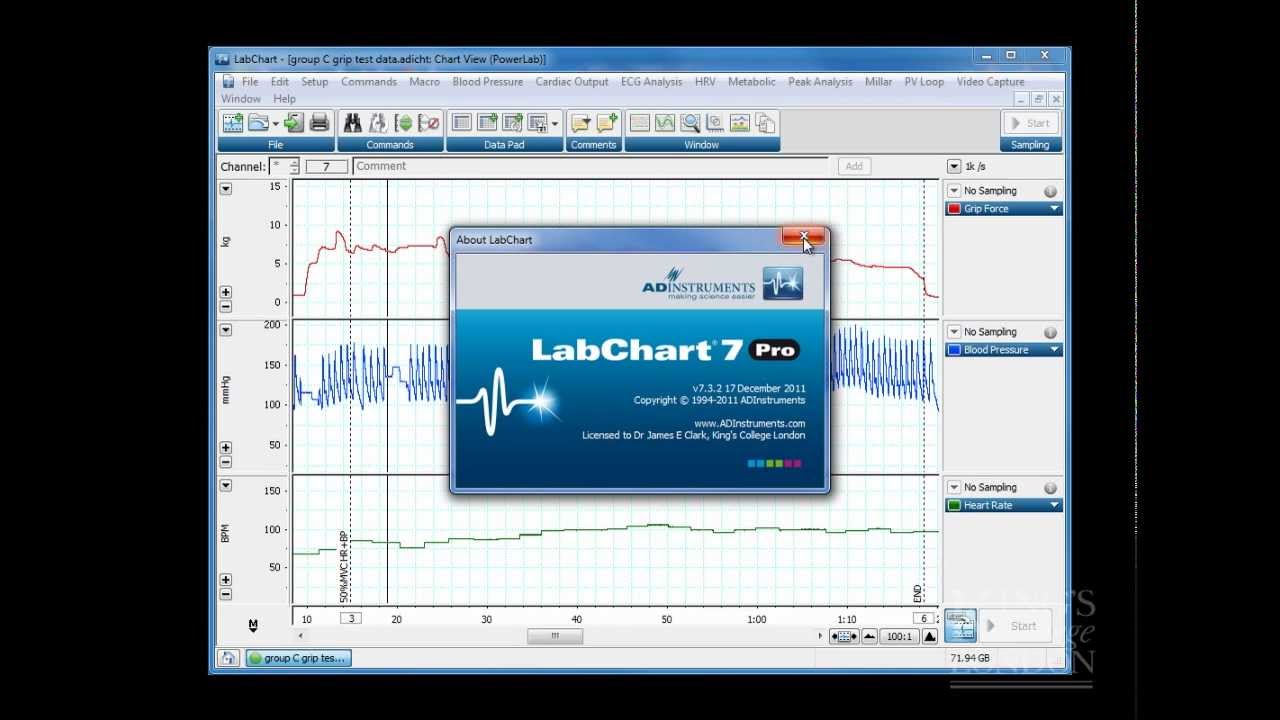Image resolution: width=1280 pixels, height=720 pixels.
Task: Click the red no-entry bracket Commands icon
Action: (x=429, y=123)
